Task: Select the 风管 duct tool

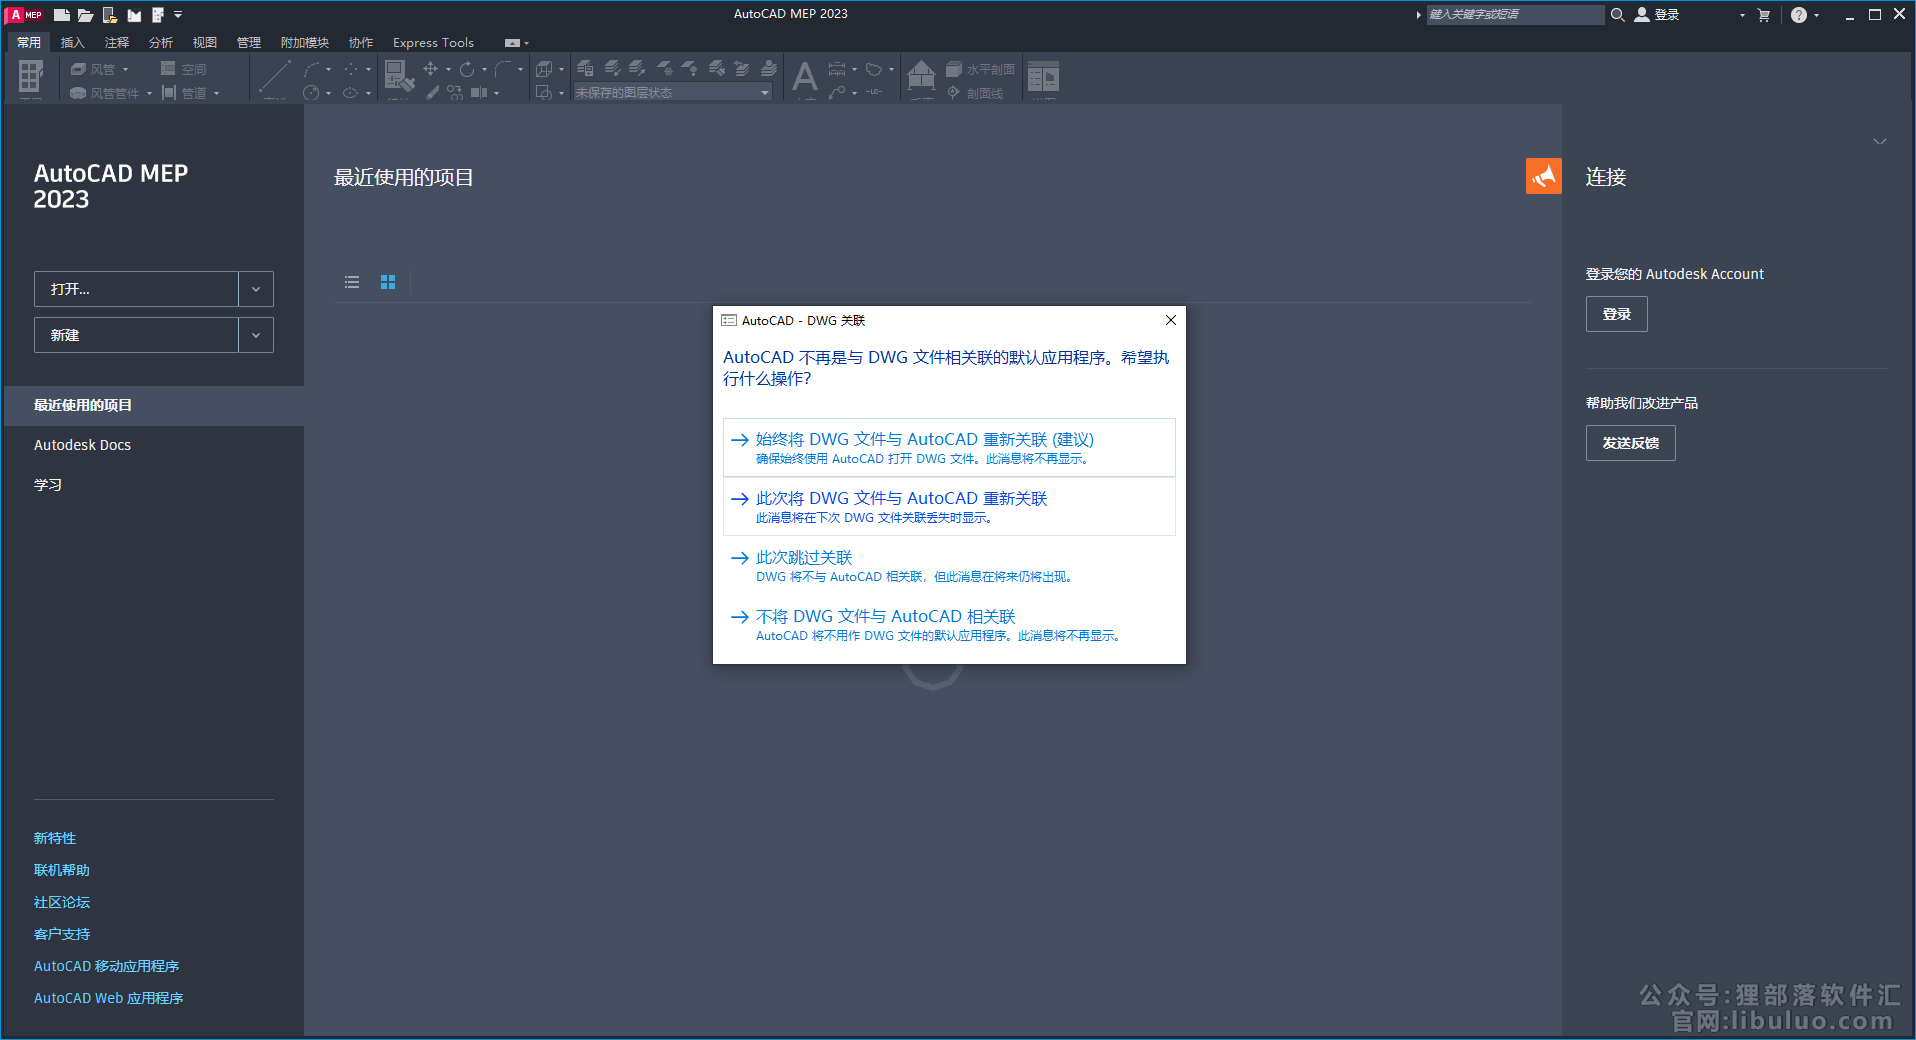Action: tap(93, 69)
